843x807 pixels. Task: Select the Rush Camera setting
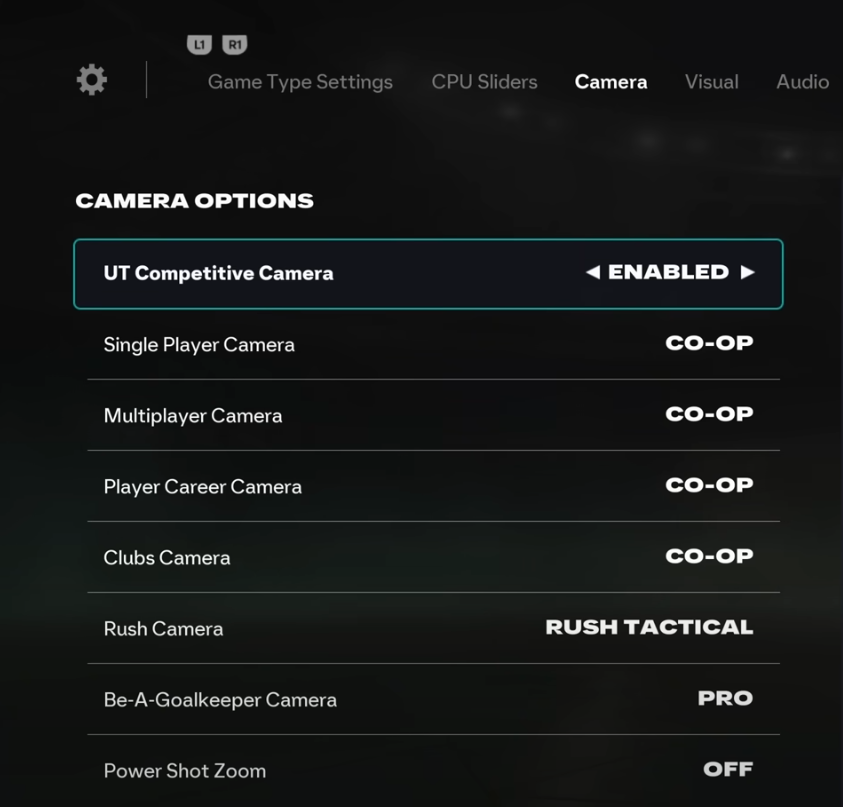pos(433,629)
